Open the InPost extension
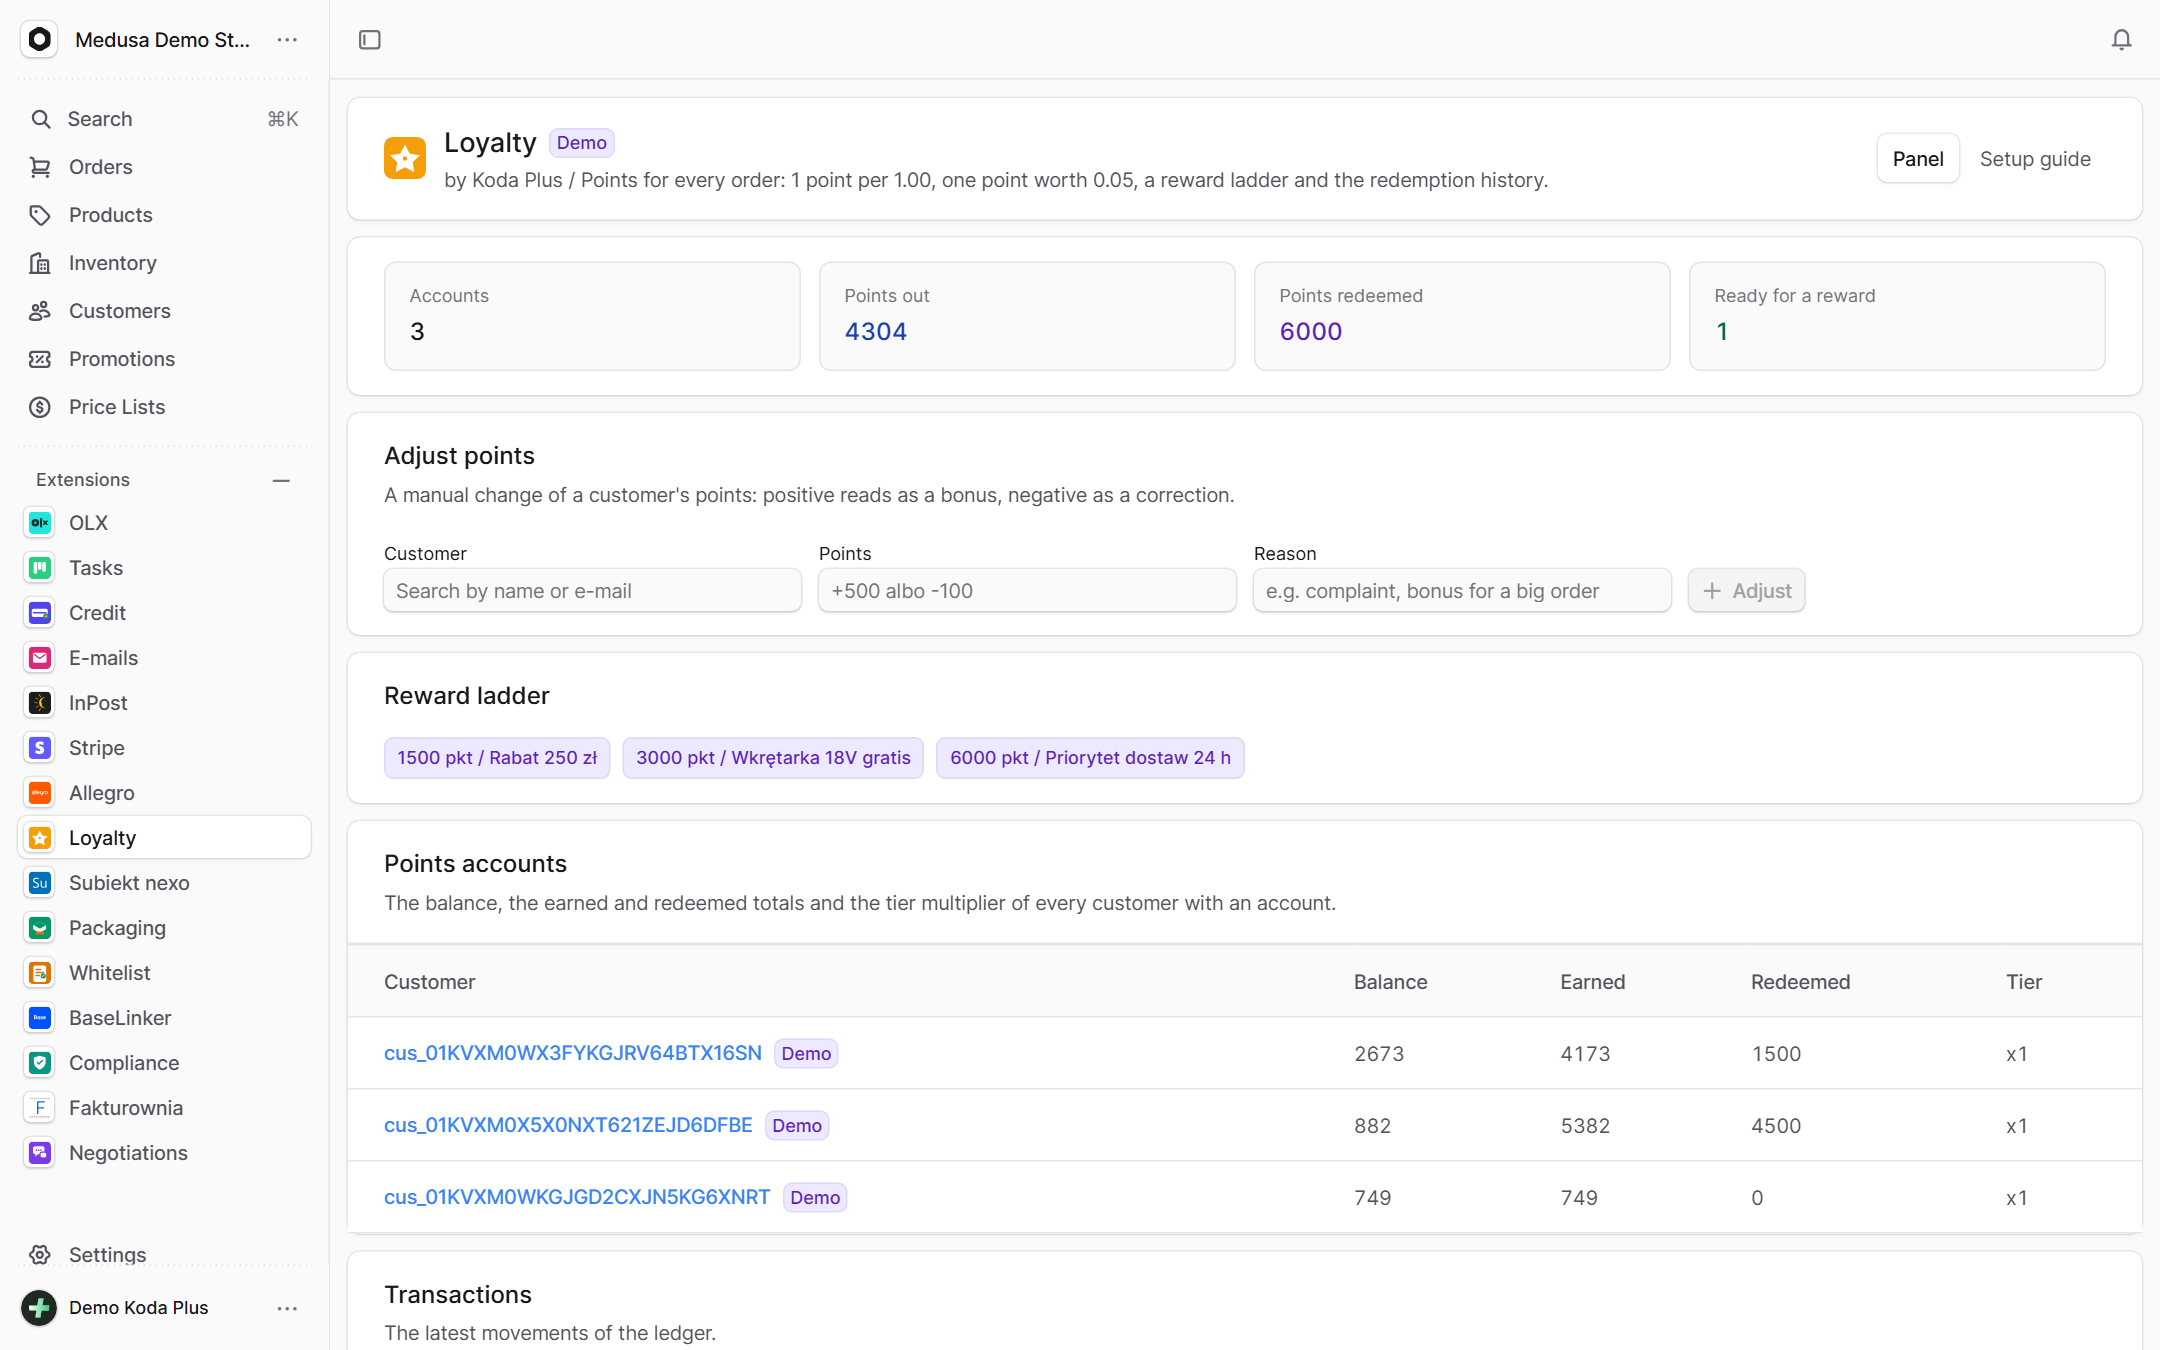 pyautogui.click(x=165, y=703)
